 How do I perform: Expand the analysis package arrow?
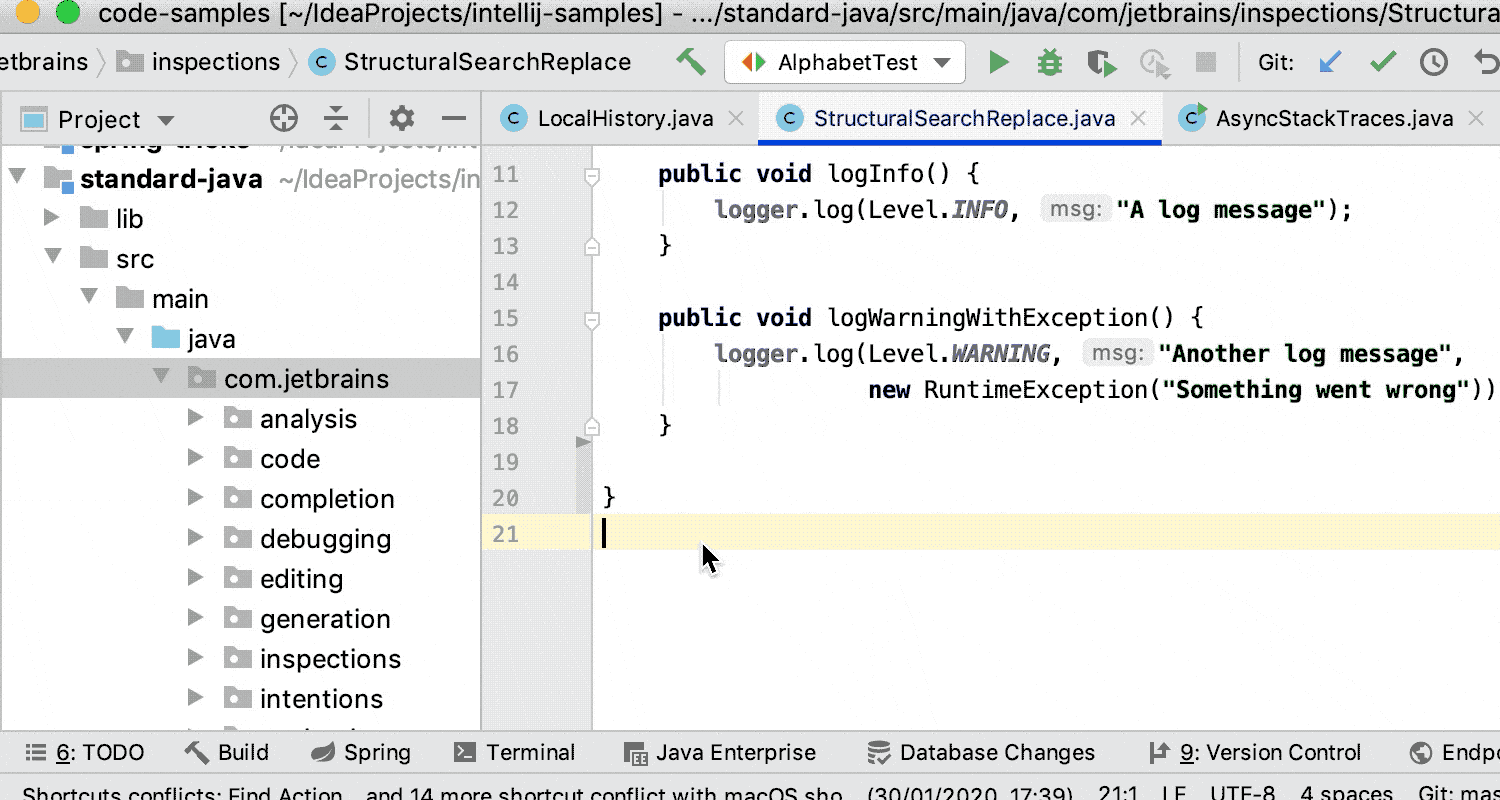197,418
